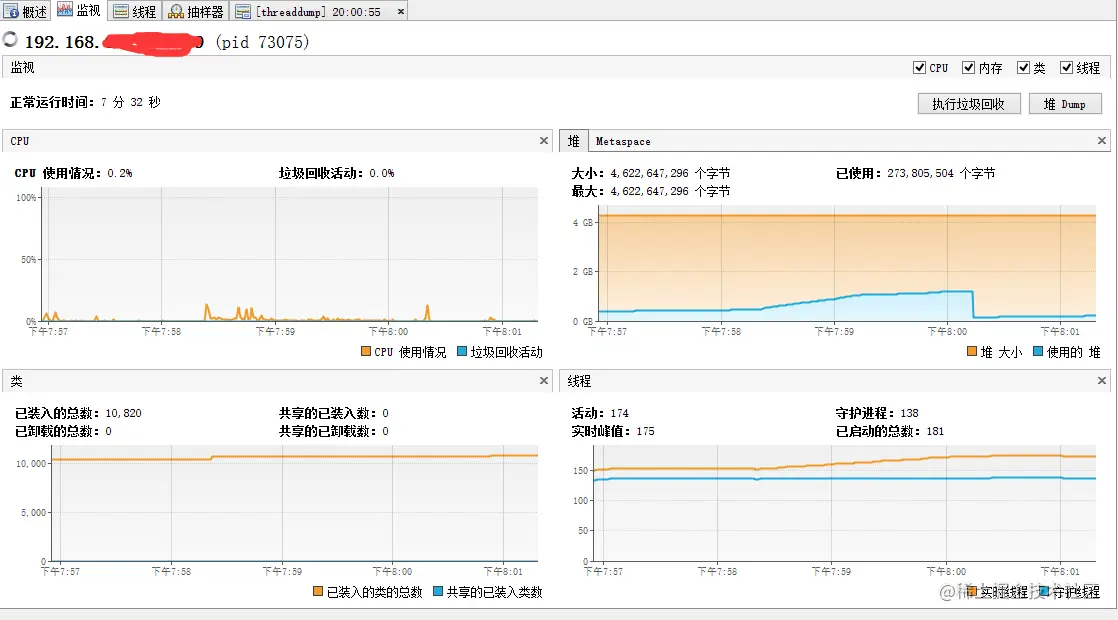Click the 共享的已装入数 0 value
The height and width of the screenshot is (620, 1118).
pyautogui.click(x=385, y=413)
